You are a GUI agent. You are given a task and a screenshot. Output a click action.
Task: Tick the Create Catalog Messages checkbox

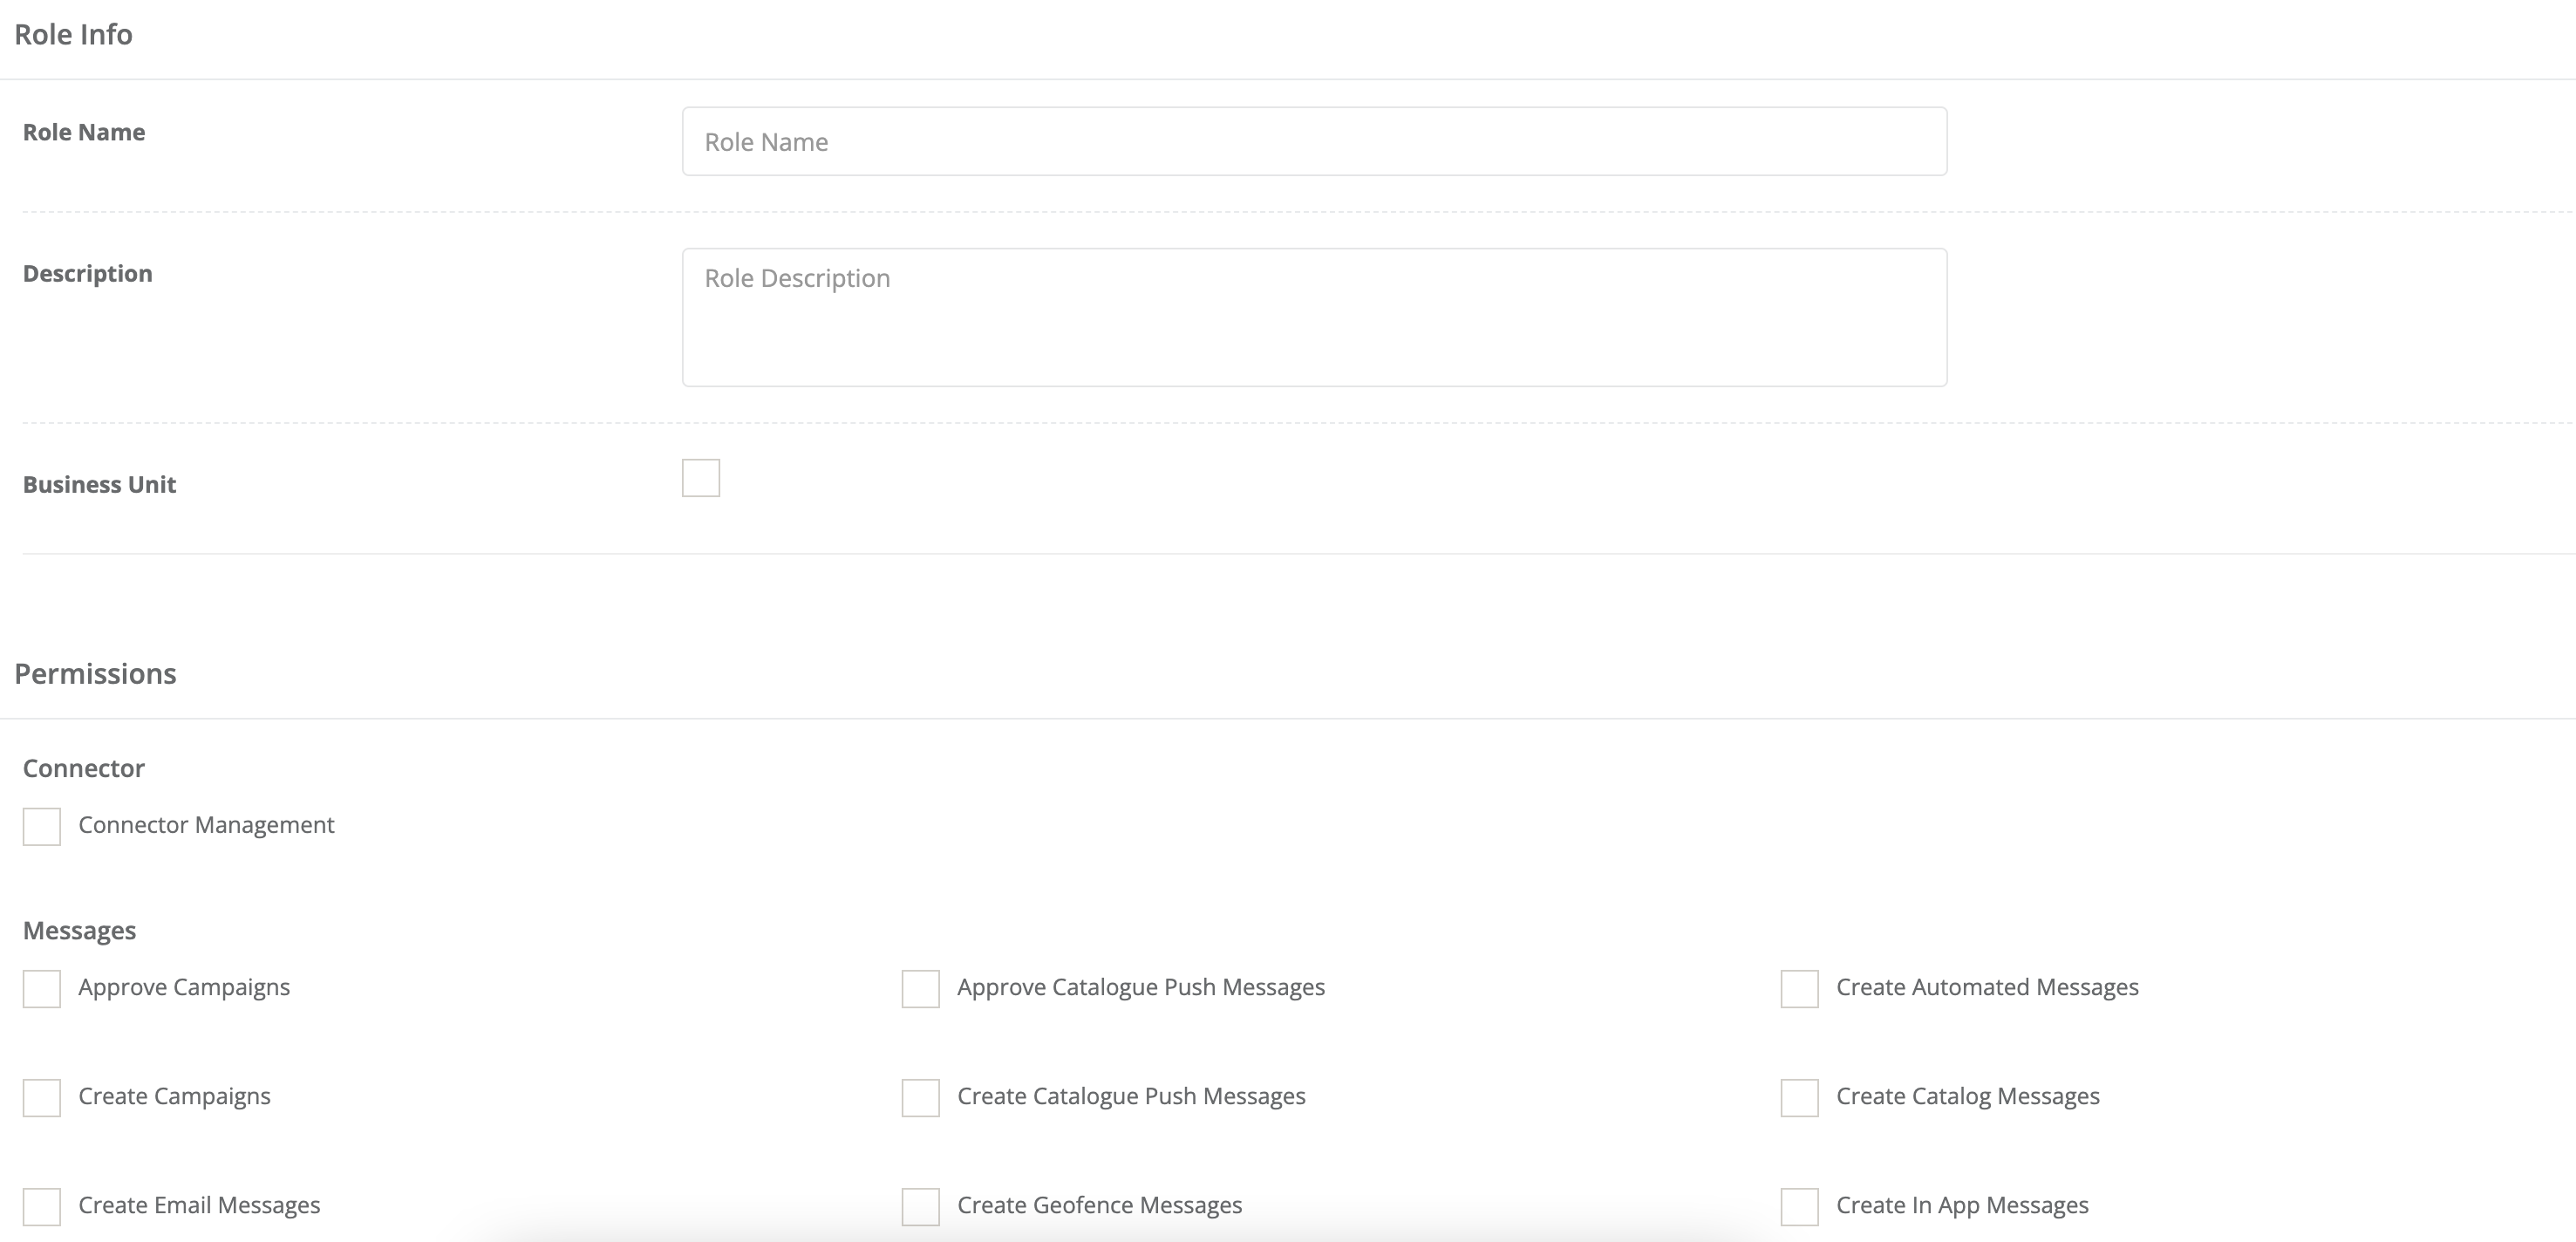pyautogui.click(x=1799, y=1097)
